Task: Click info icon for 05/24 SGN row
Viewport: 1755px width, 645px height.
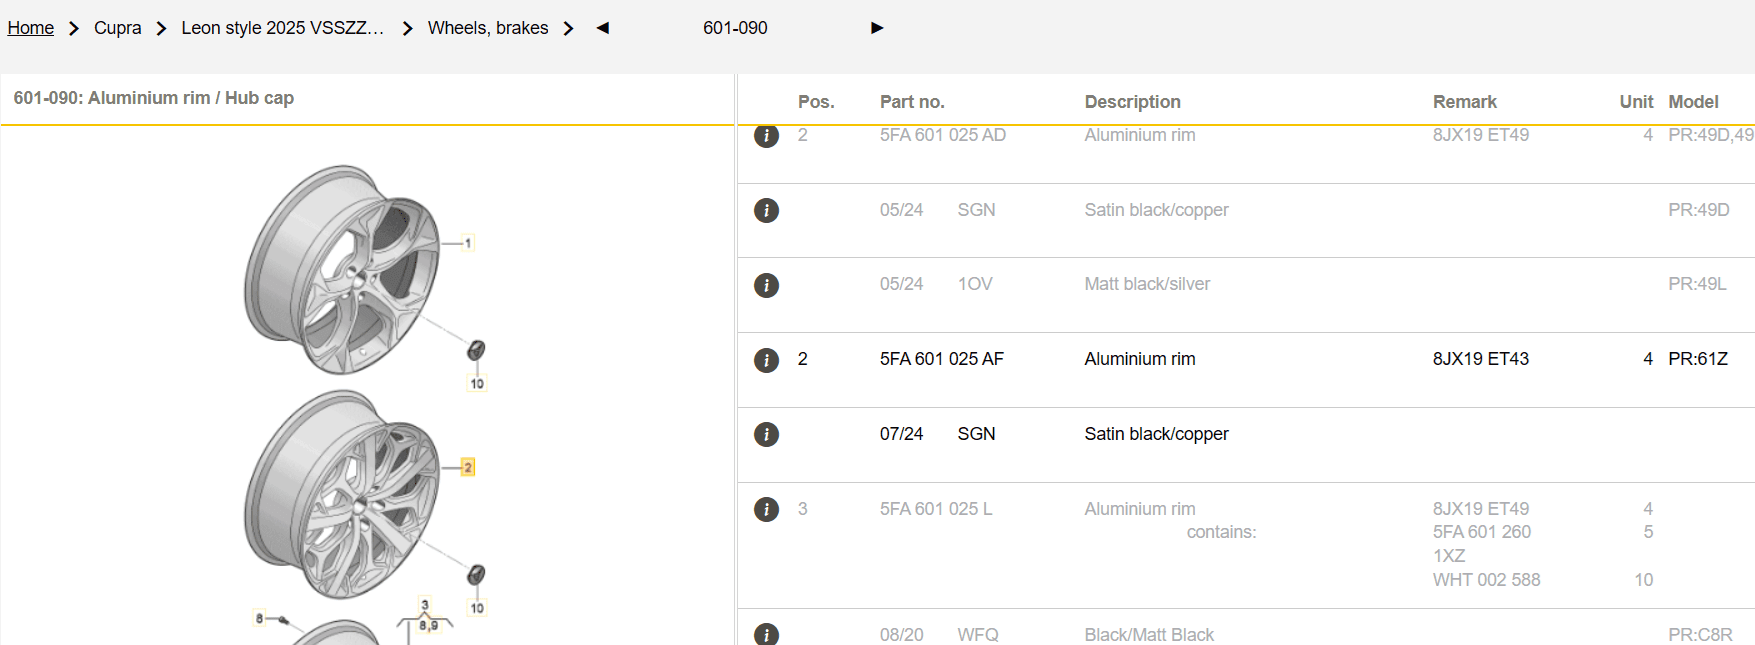Action: click(x=766, y=211)
